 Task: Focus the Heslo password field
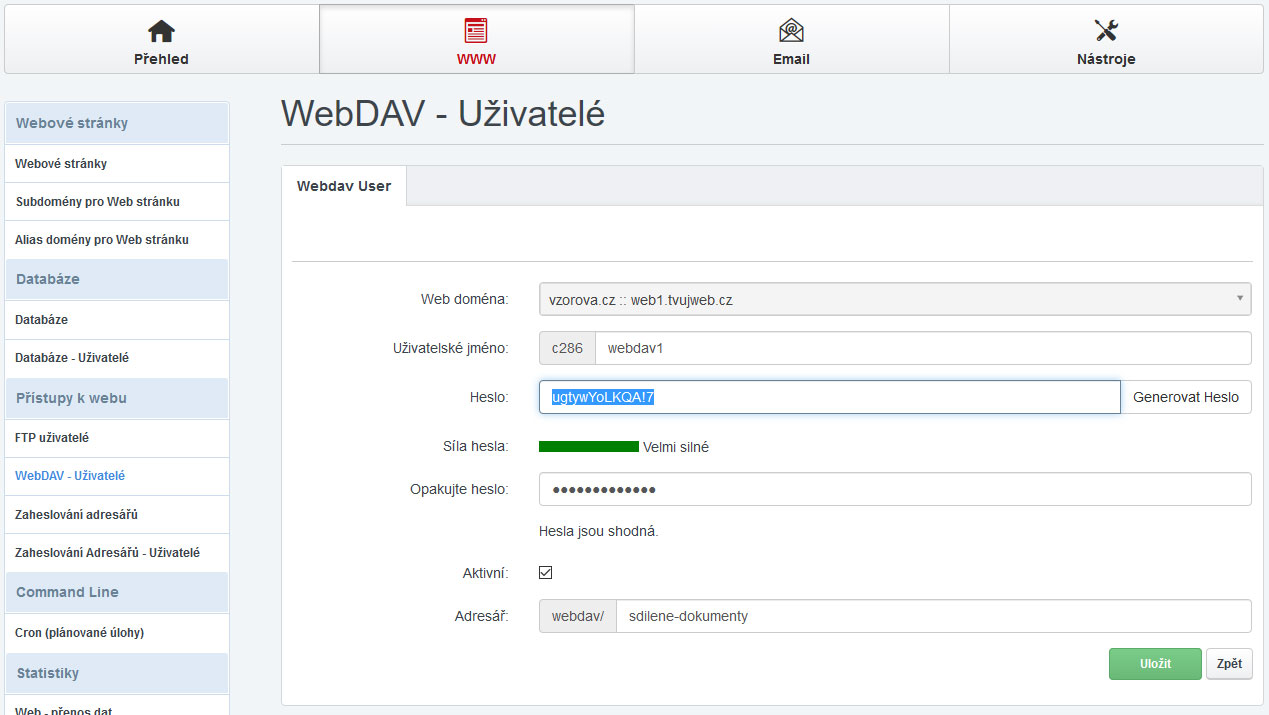[828, 397]
